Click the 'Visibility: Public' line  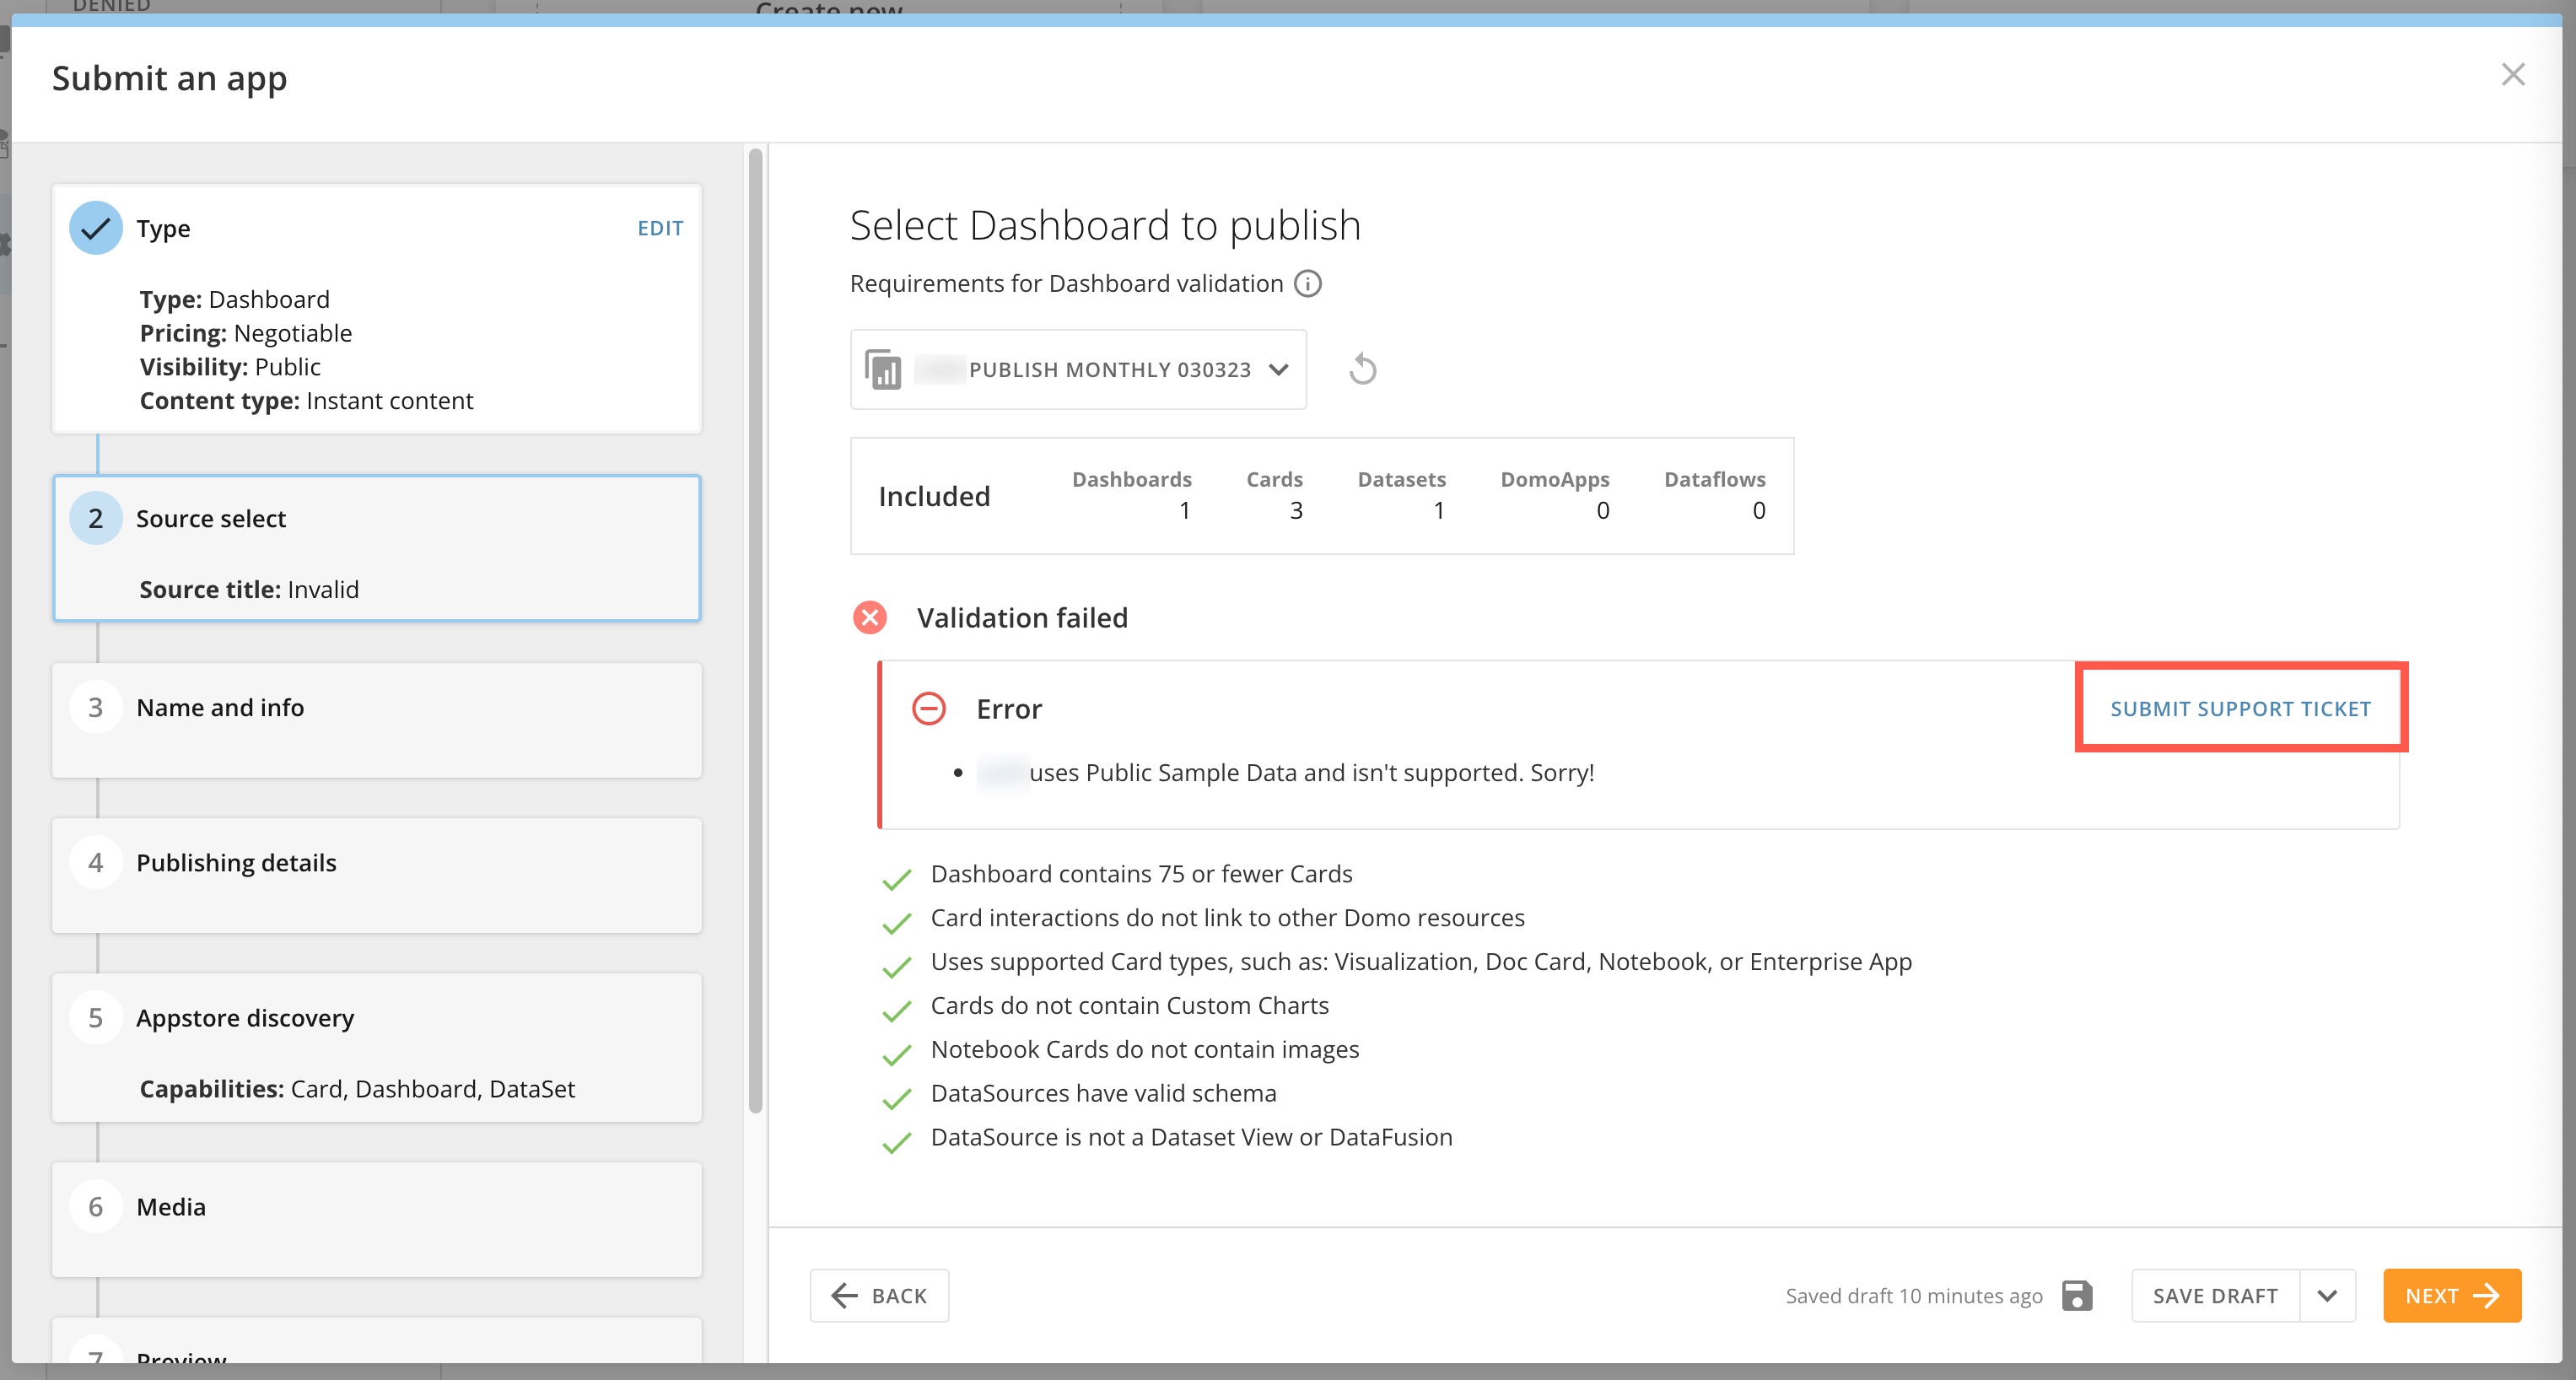pyautogui.click(x=230, y=367)
